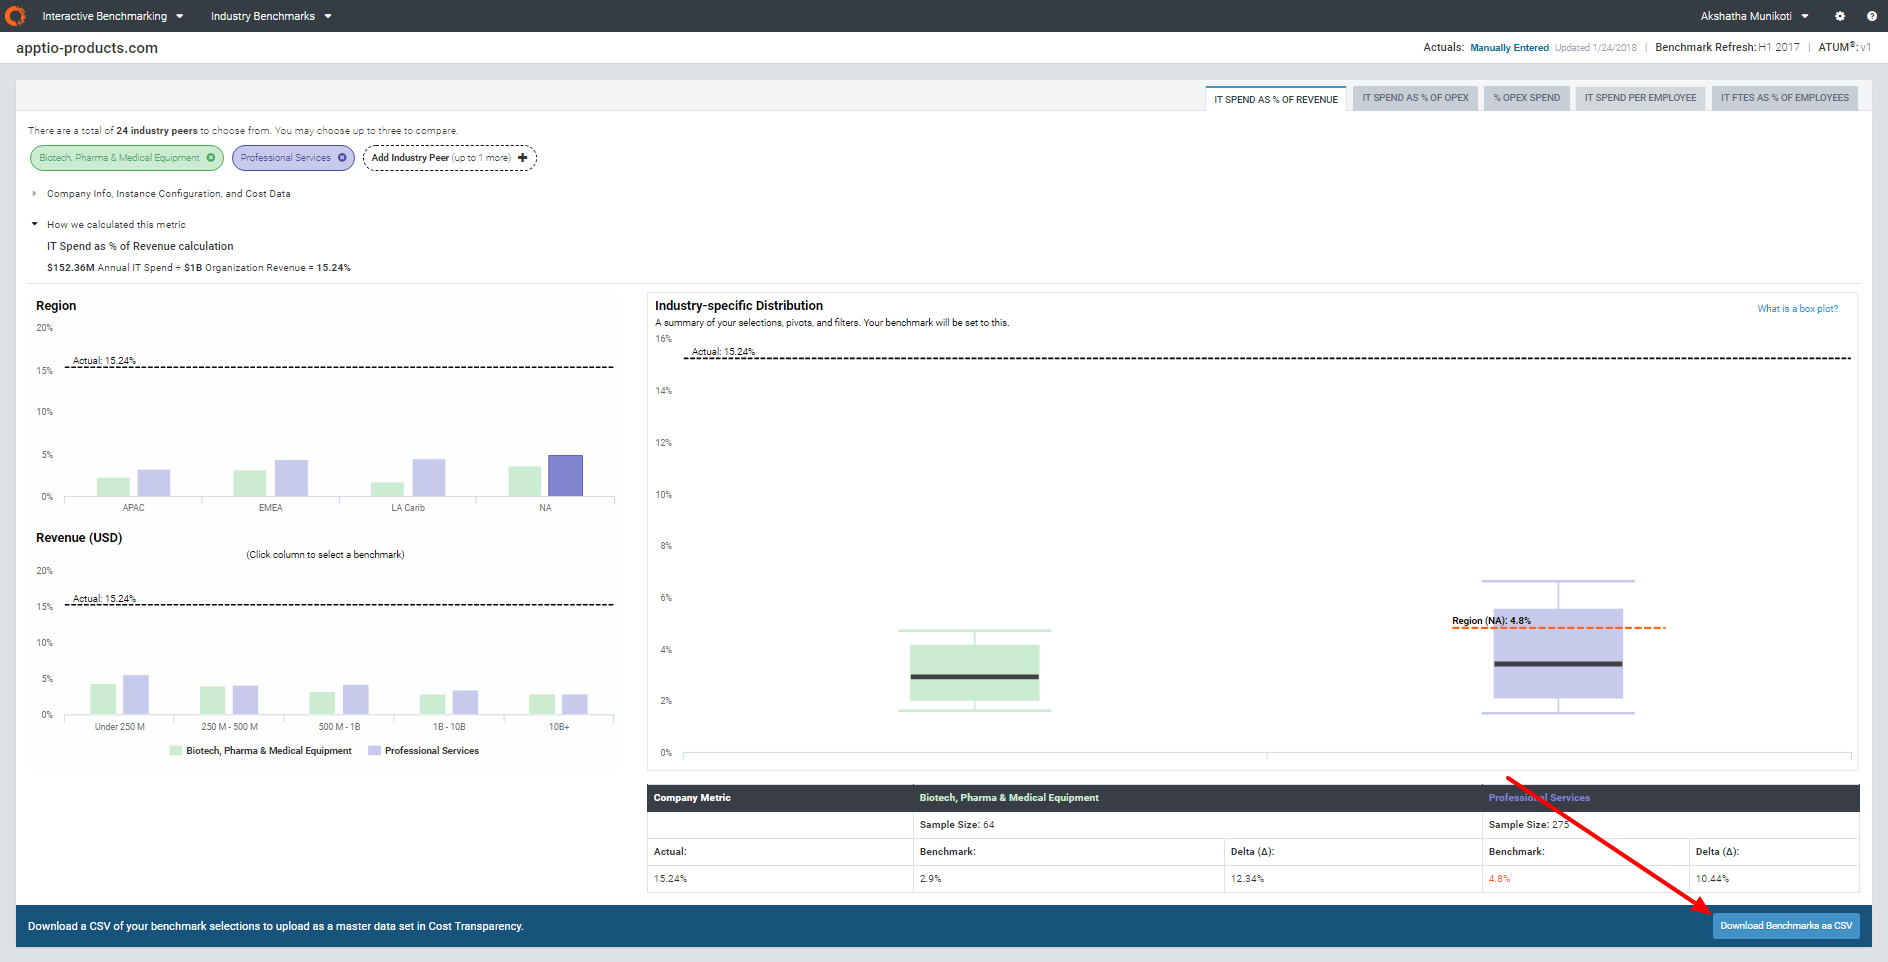Open the settings gear icon
This screenshot has height=962, width=1888.
1840,16
